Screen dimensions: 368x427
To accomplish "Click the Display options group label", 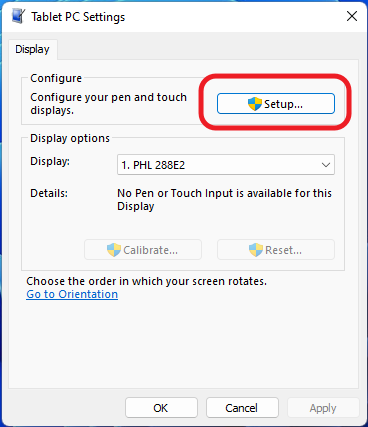I will [x=70, y=138].
